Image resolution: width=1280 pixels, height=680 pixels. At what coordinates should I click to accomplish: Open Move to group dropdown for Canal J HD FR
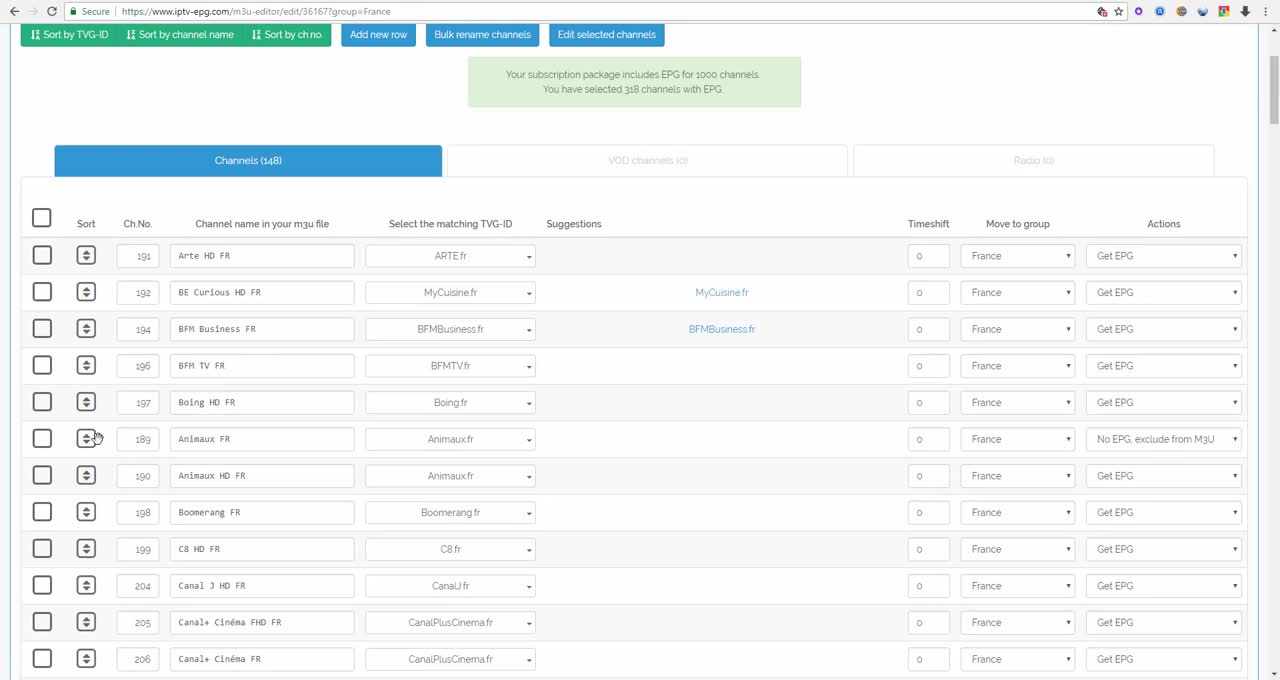1018,586
